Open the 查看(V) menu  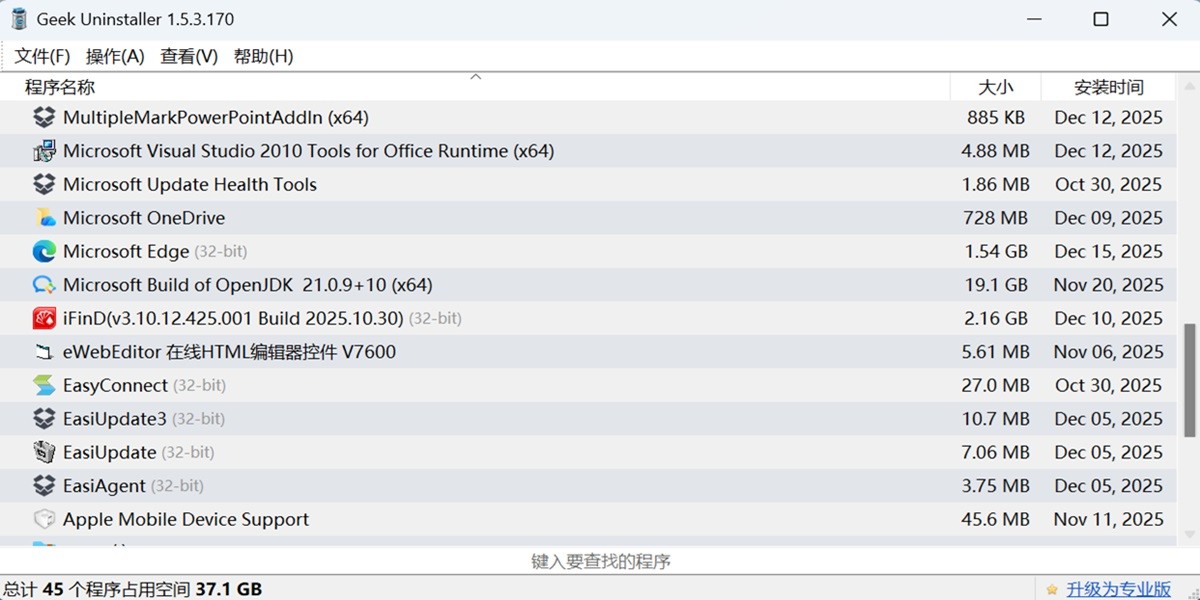coord(188,56)
